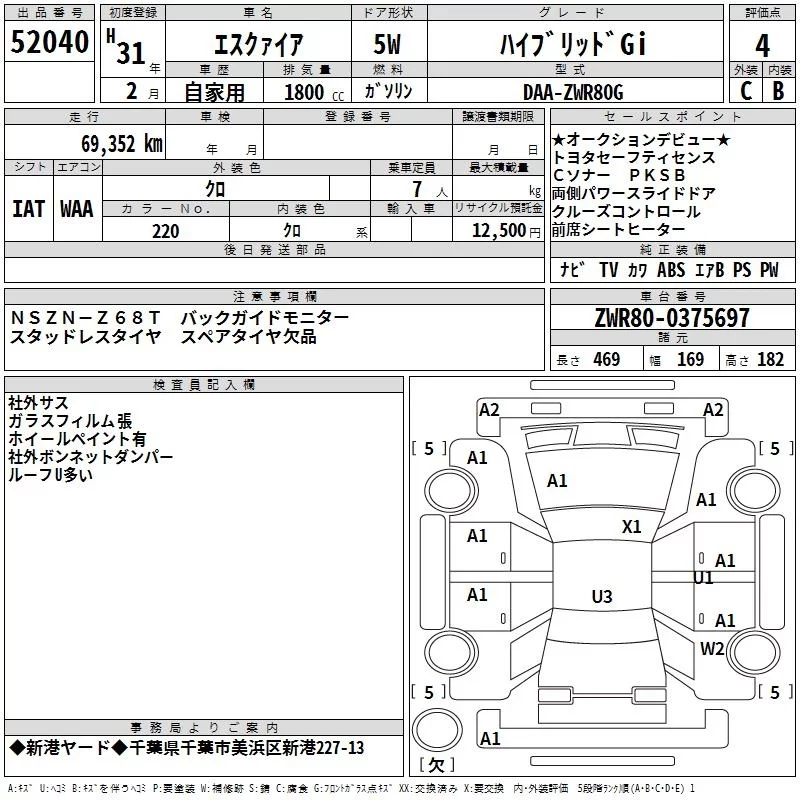Screen dimensions: 800x800
Task: Select the model code DAA-ZWR80G
Action: (573, 92)
